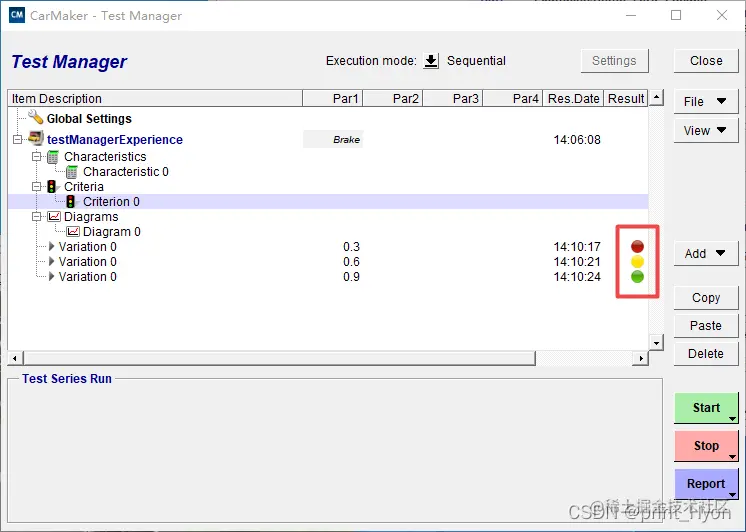This screenshot has width=746, height=532.
Task: Click the horizontal scrollbar thumb
Action: (x=279, y=358)
